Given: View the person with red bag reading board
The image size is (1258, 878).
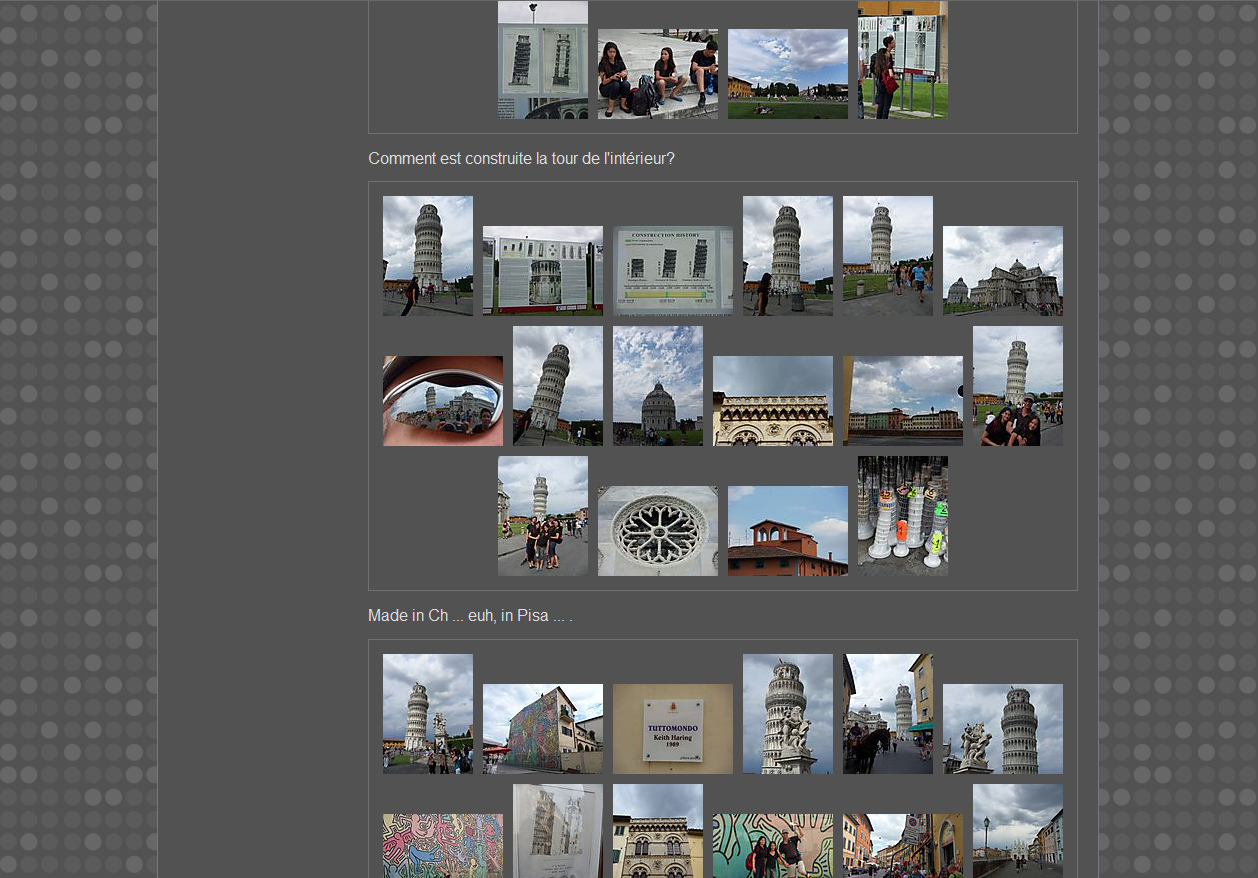Looking at the screenshot, I should pos(902,60).
